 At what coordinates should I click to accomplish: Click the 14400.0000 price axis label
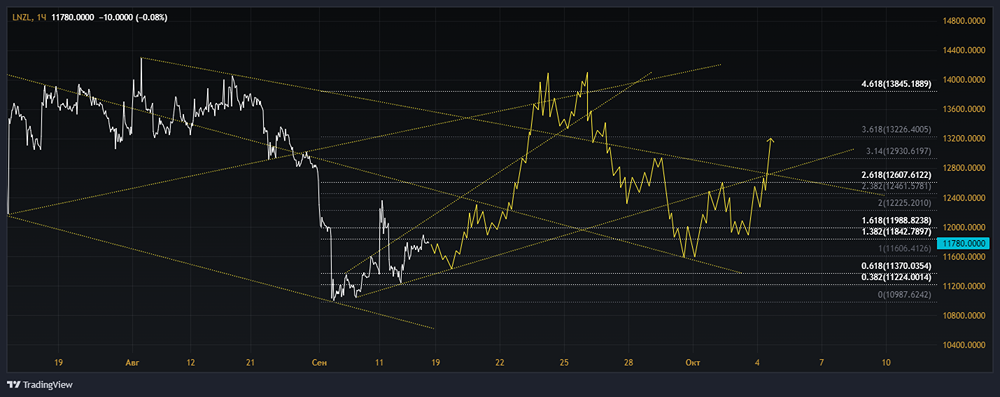coord(965,50)
